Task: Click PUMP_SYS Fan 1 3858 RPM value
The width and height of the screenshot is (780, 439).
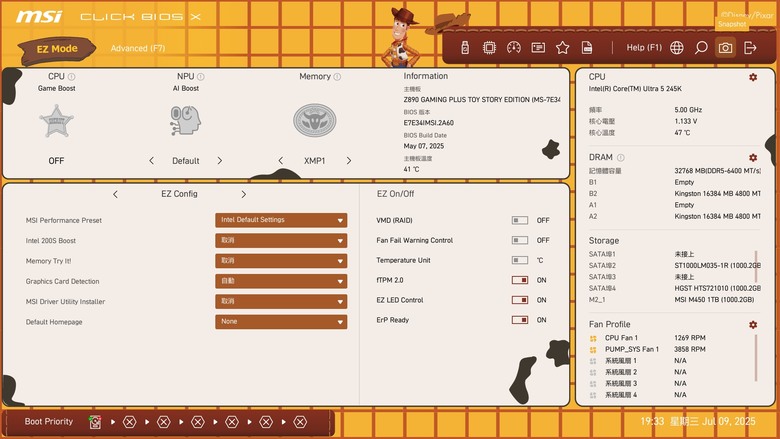Action: coord(689,350)
